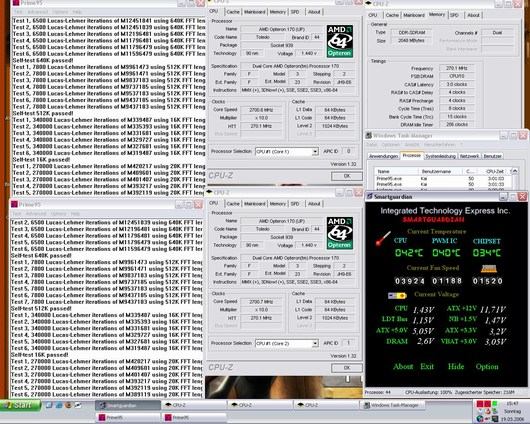The width and height of the screenshot is (530, 424).
Task: Click memory Frequency value 270.1 MHz in Timings
Action: pos(457,68)
